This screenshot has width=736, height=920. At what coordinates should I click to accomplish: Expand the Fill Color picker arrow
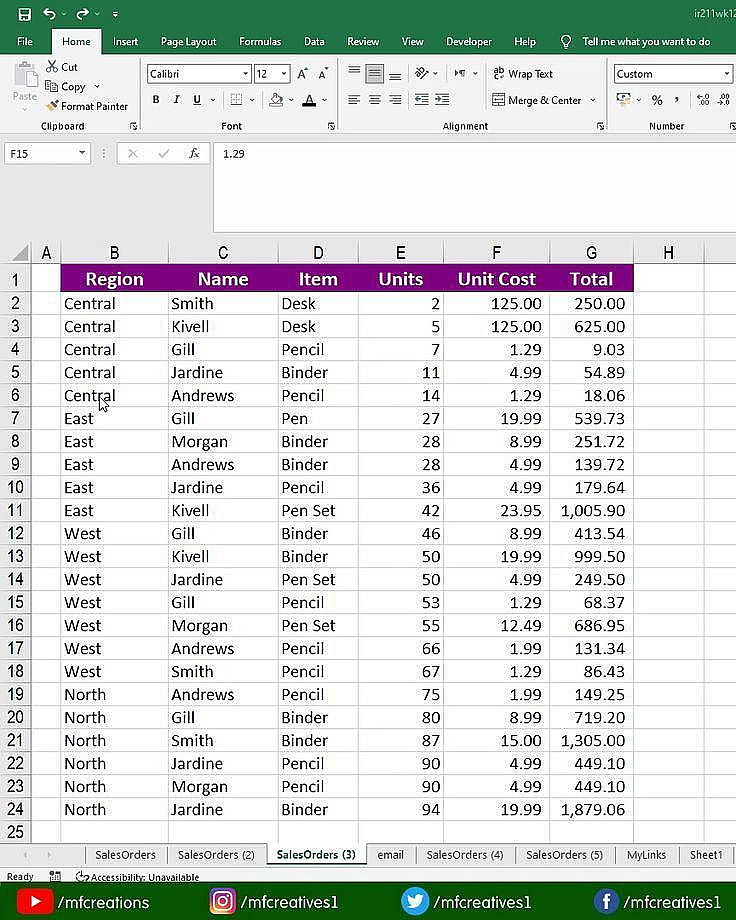click(291, 100)
